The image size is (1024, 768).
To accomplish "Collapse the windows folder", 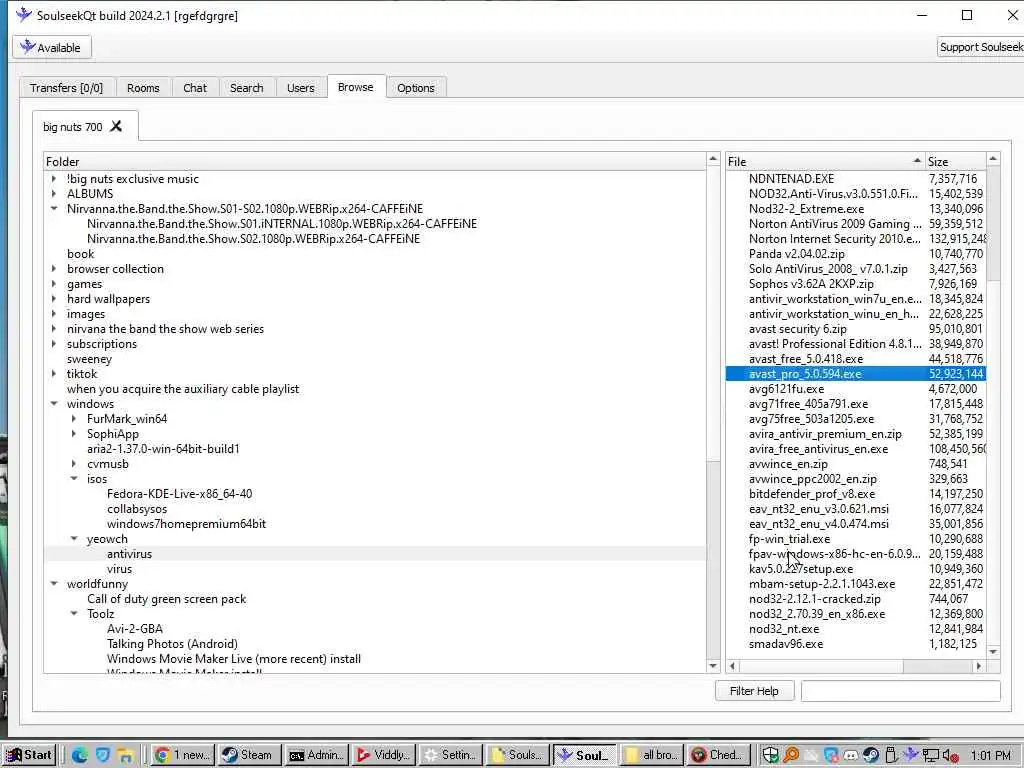I will tap(54, 404).
